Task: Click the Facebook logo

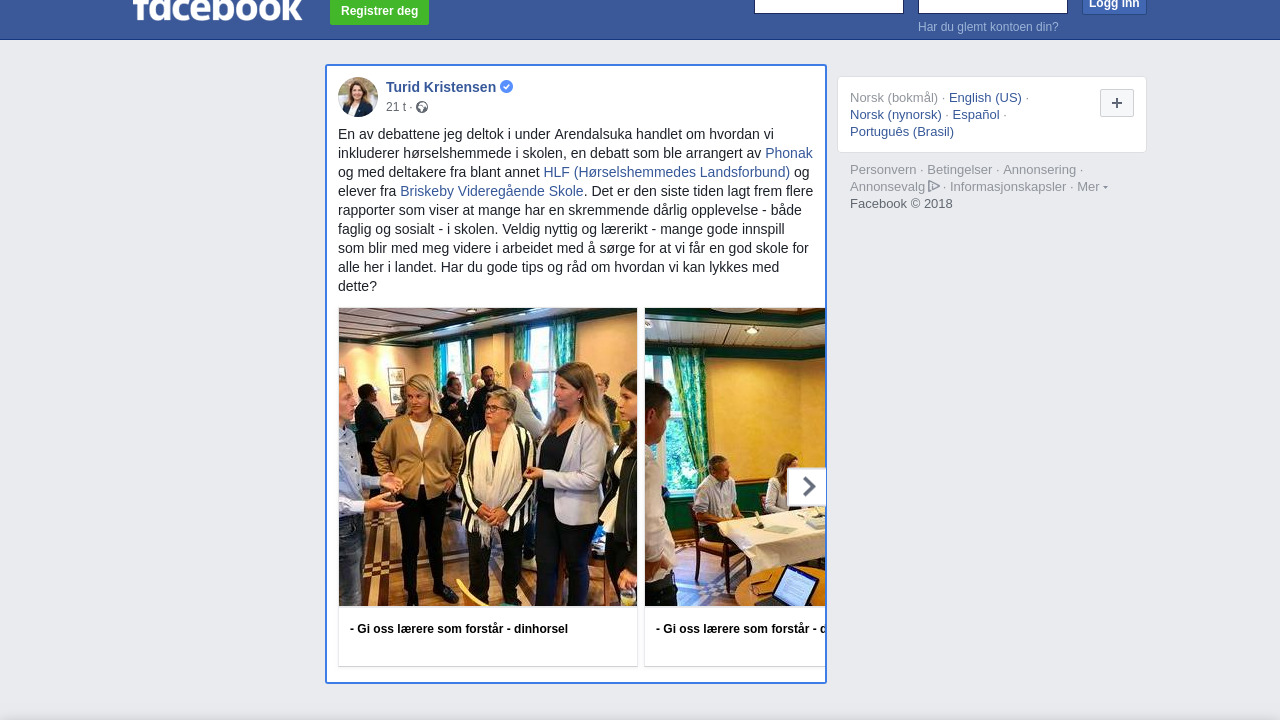Action: click(x=217, y=10)
